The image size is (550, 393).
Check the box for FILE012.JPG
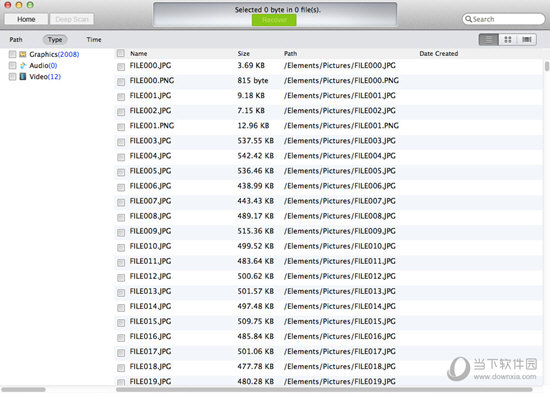click(x=121, y=278)
